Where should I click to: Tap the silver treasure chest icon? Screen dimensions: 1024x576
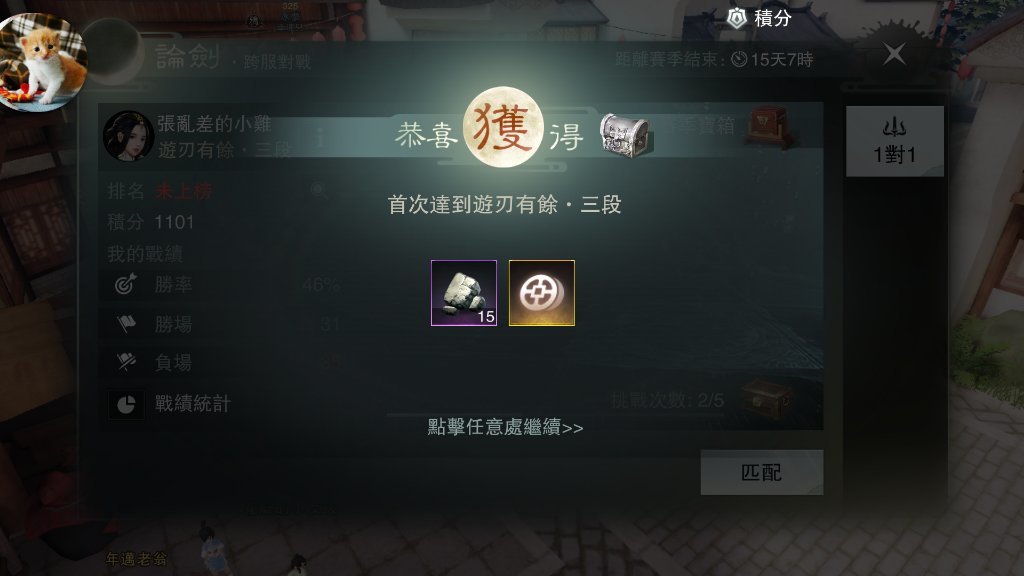tap(624, 135)
